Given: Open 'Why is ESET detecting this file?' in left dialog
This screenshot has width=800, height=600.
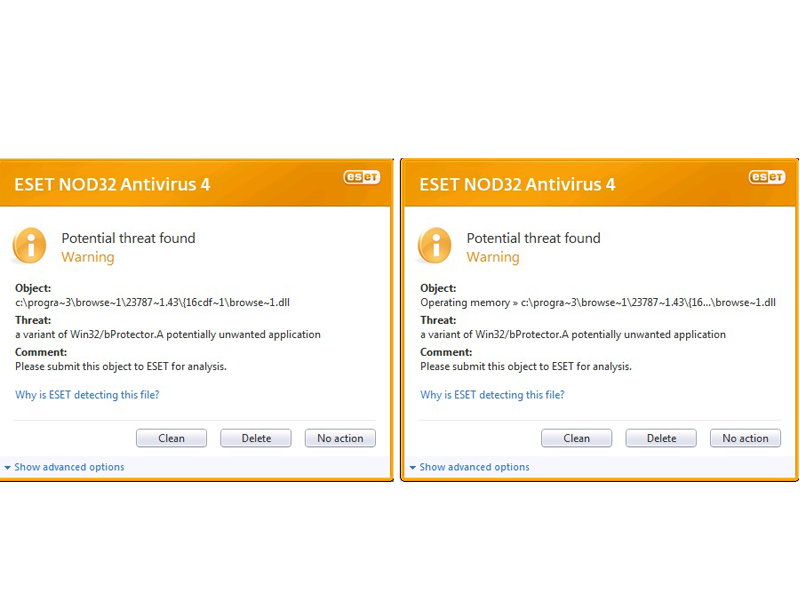Looking at the screenshot, I should [87, 395].
